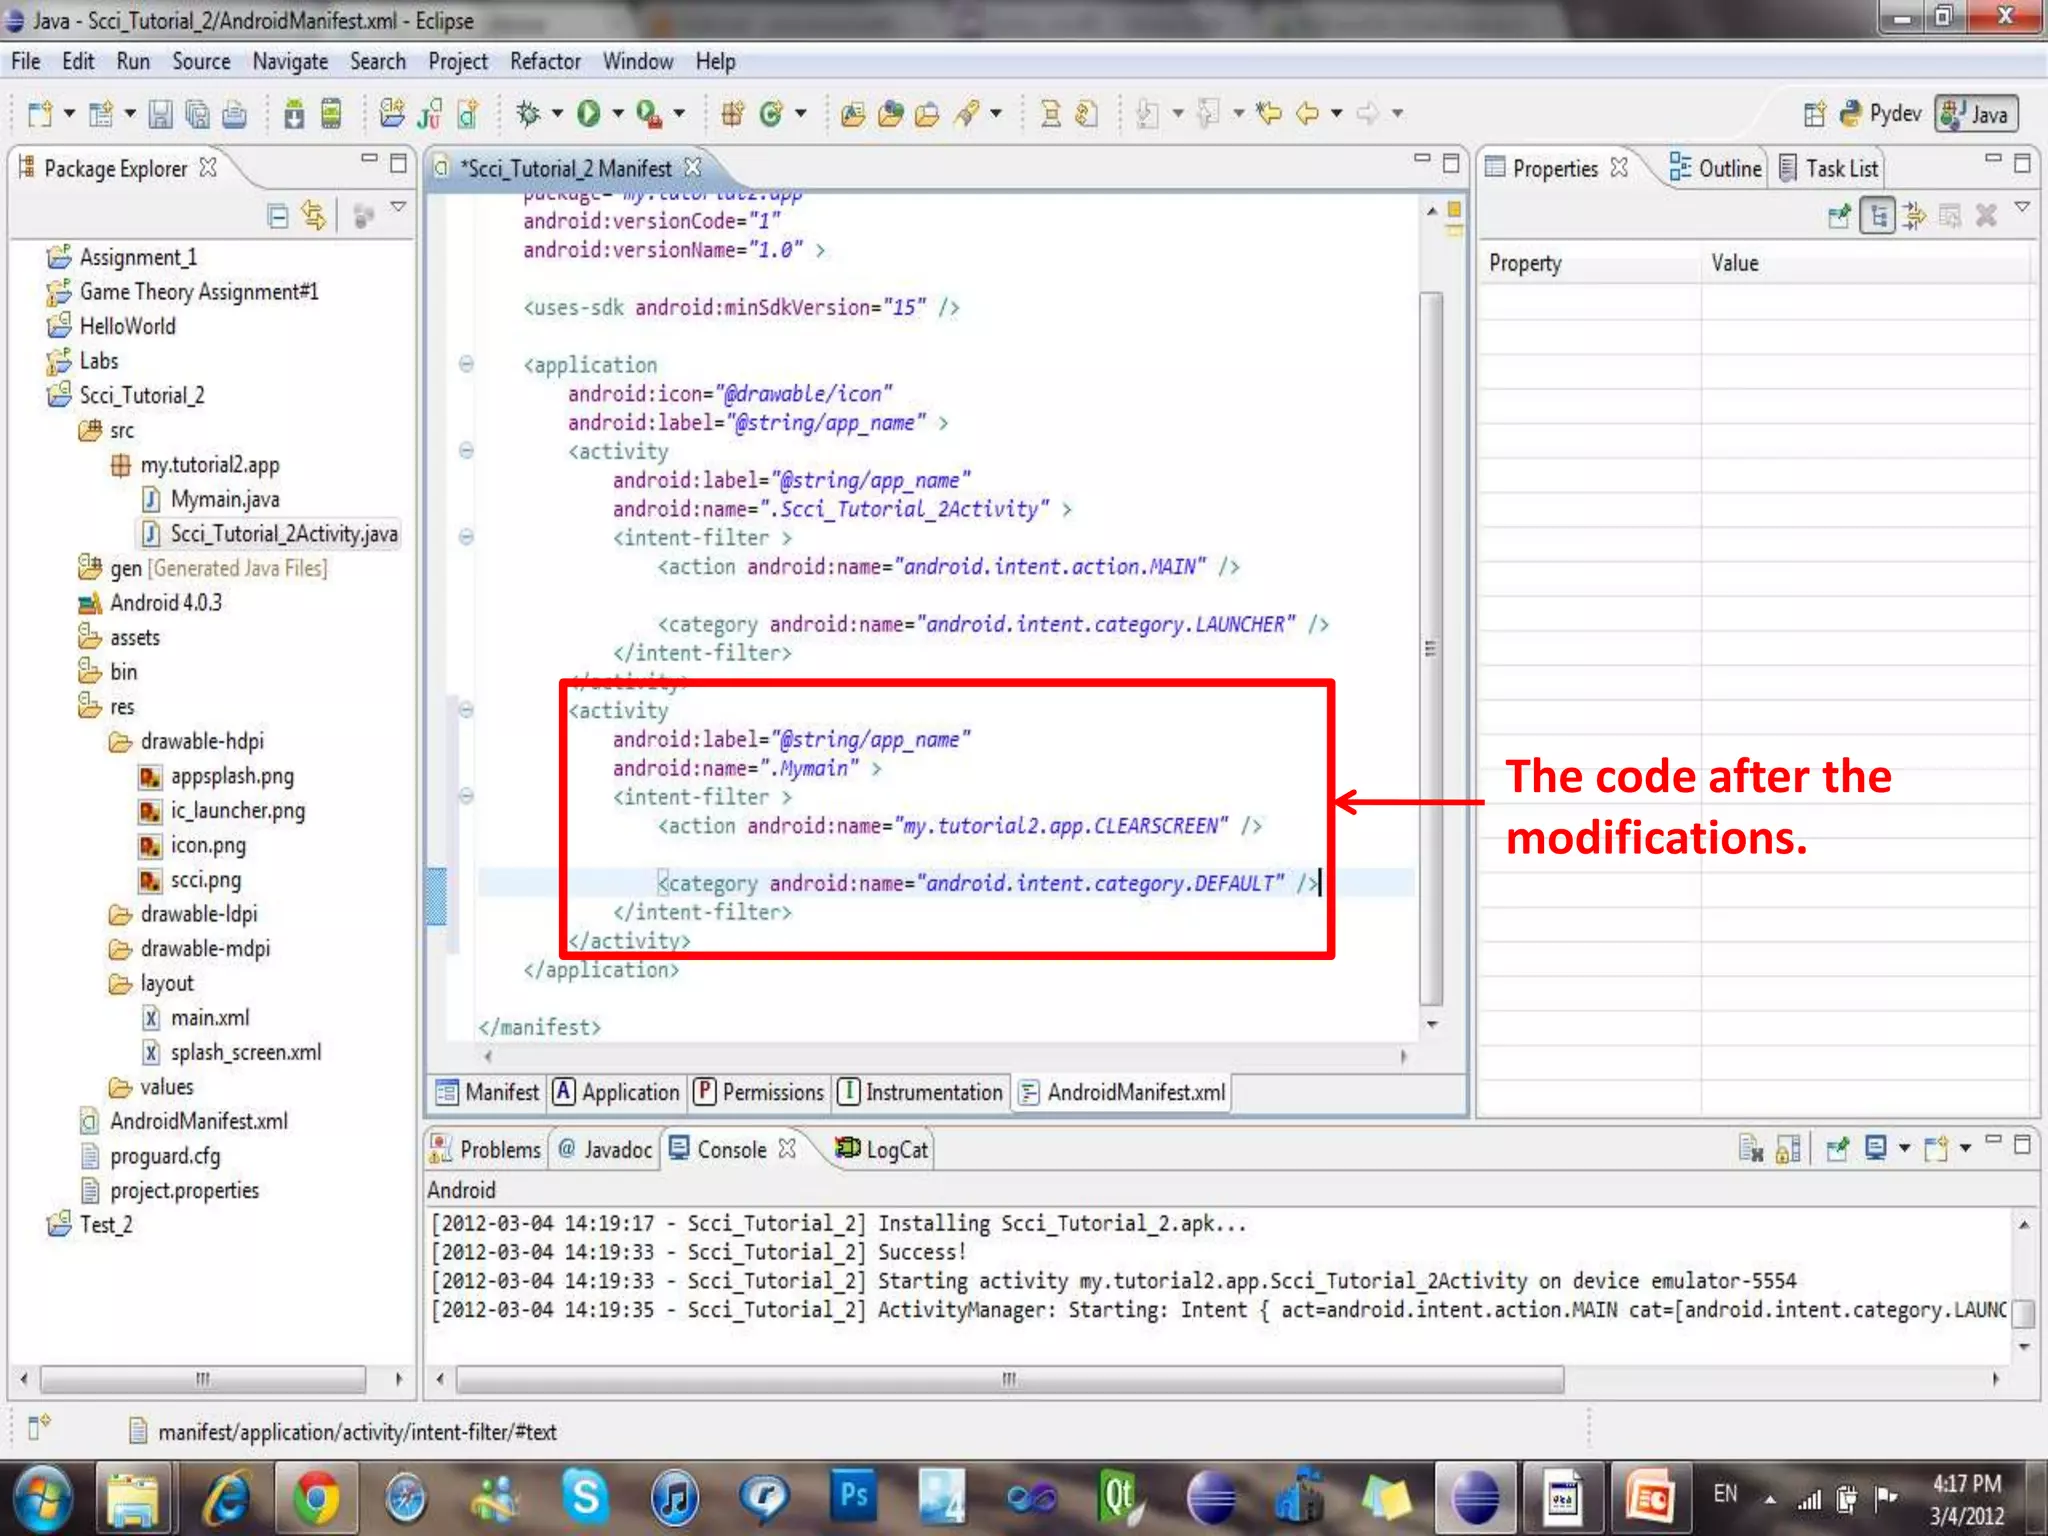2048x1536 pixels.
Task: Toggle Show Advanced Properties icon
Action: point(1914,215)
